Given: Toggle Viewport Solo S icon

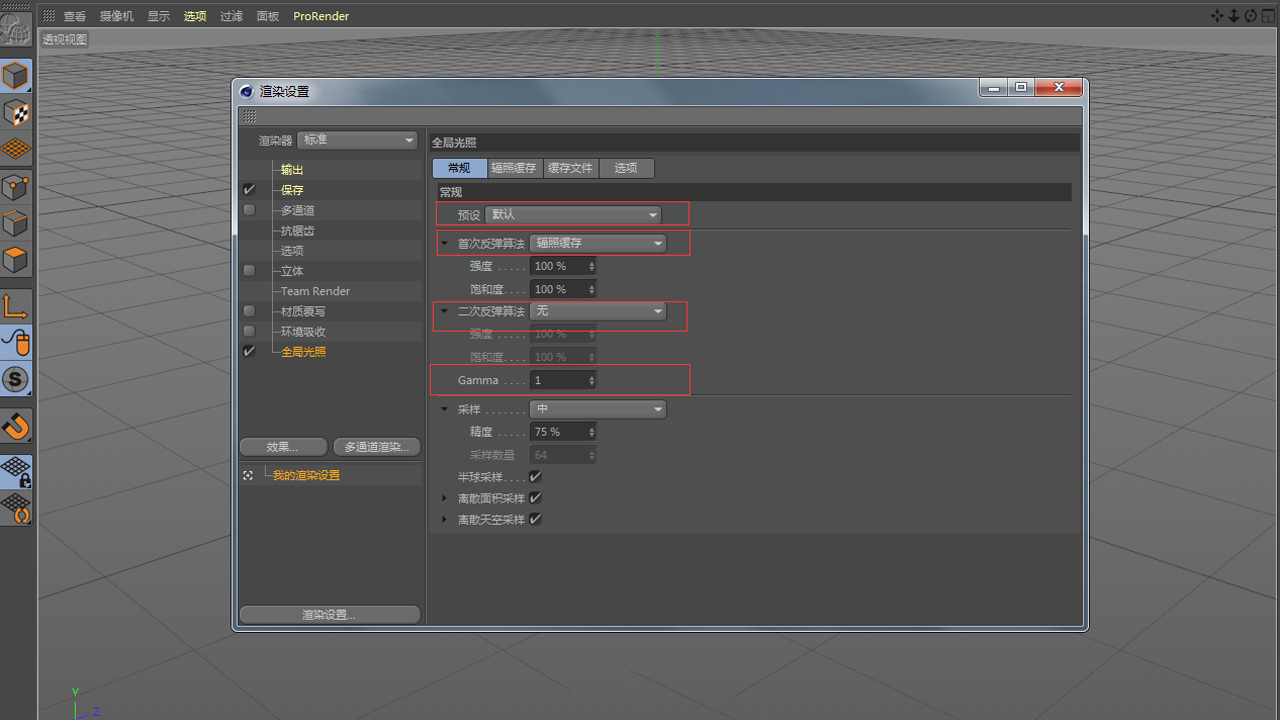Looking at the screenshot, I should click(x=16, y=379).
